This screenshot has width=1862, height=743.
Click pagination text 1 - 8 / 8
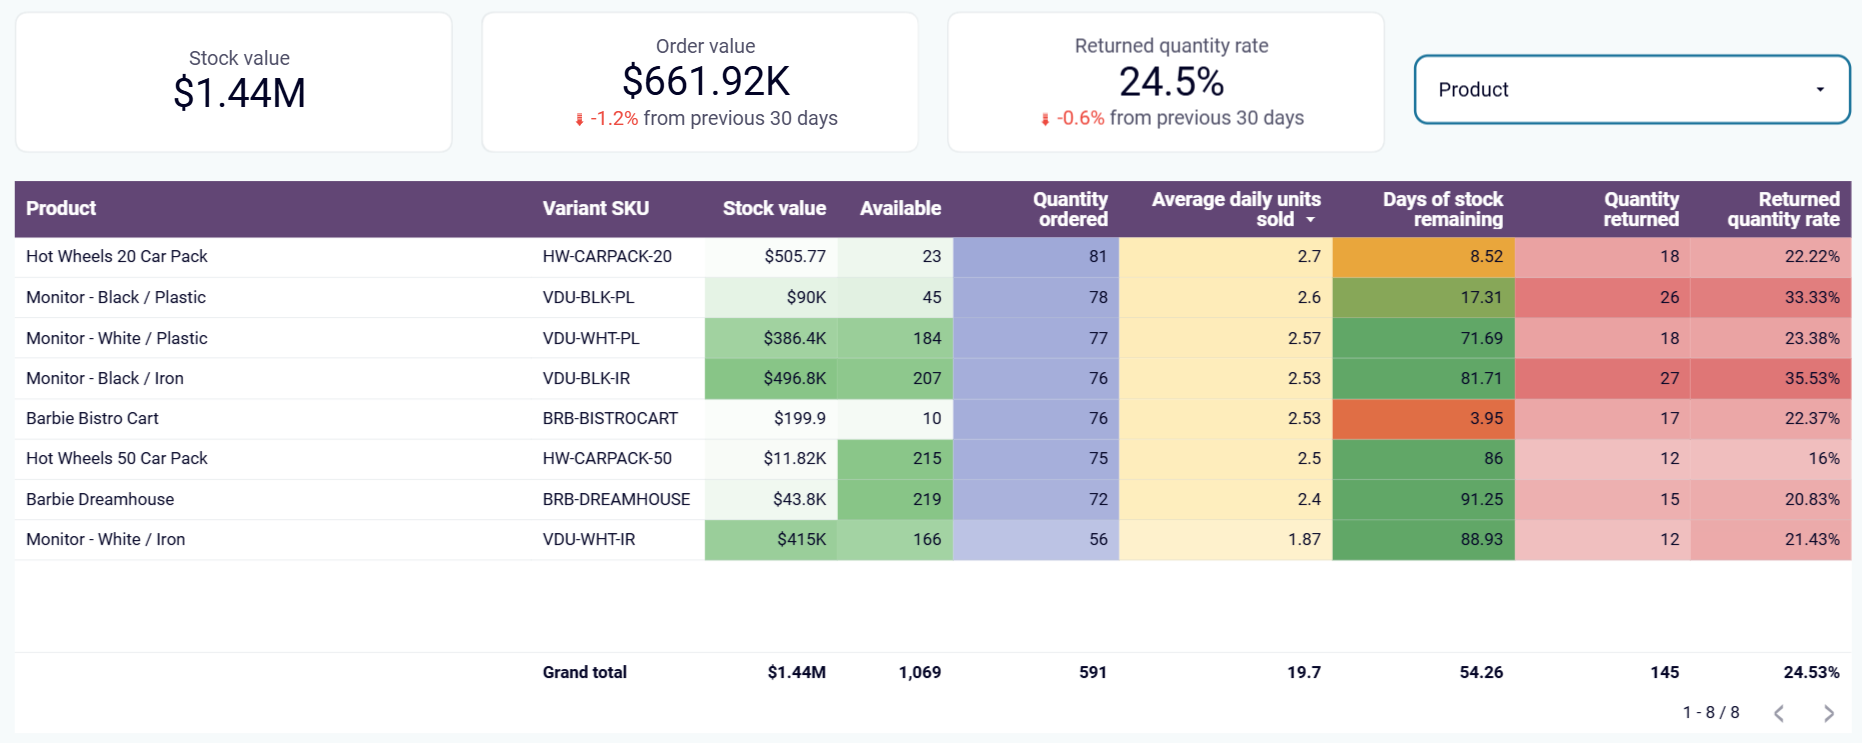1711,712
